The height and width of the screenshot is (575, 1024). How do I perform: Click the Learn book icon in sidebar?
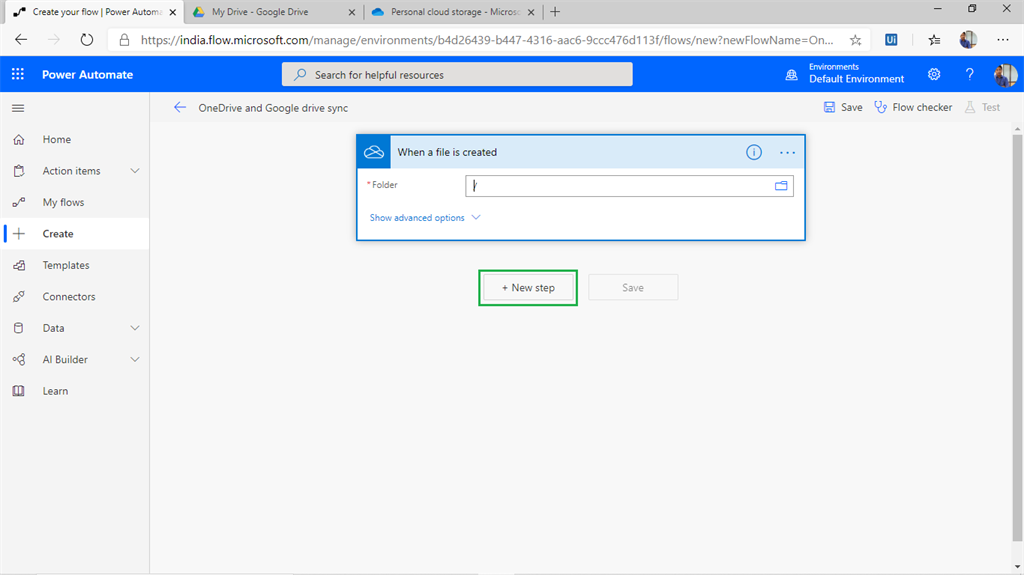coord(19,391)
